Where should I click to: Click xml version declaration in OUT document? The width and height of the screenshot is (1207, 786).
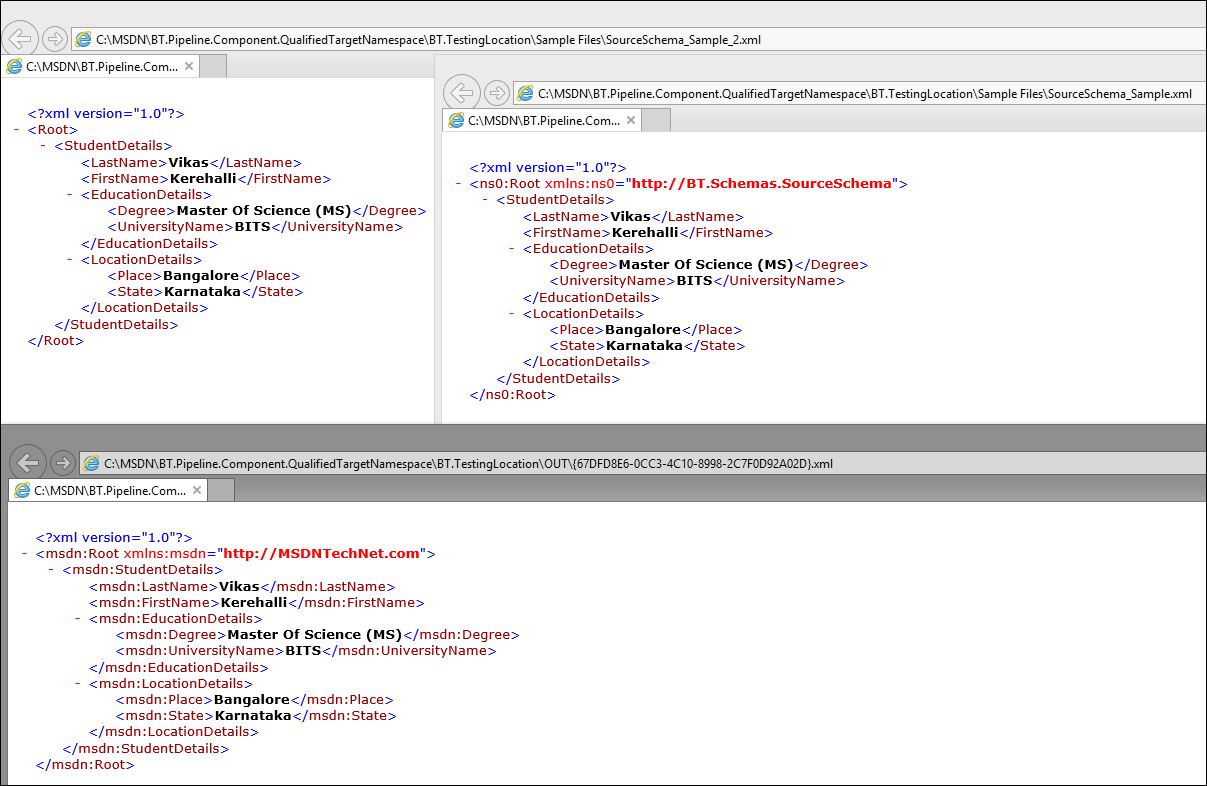[114, 537]
